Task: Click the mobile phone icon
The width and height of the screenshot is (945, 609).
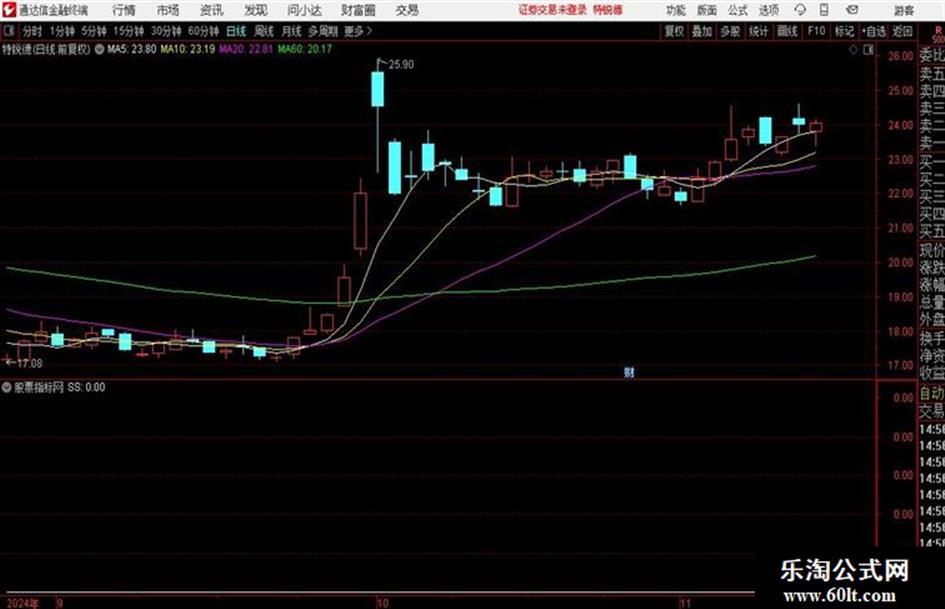Action: [824, 10]
